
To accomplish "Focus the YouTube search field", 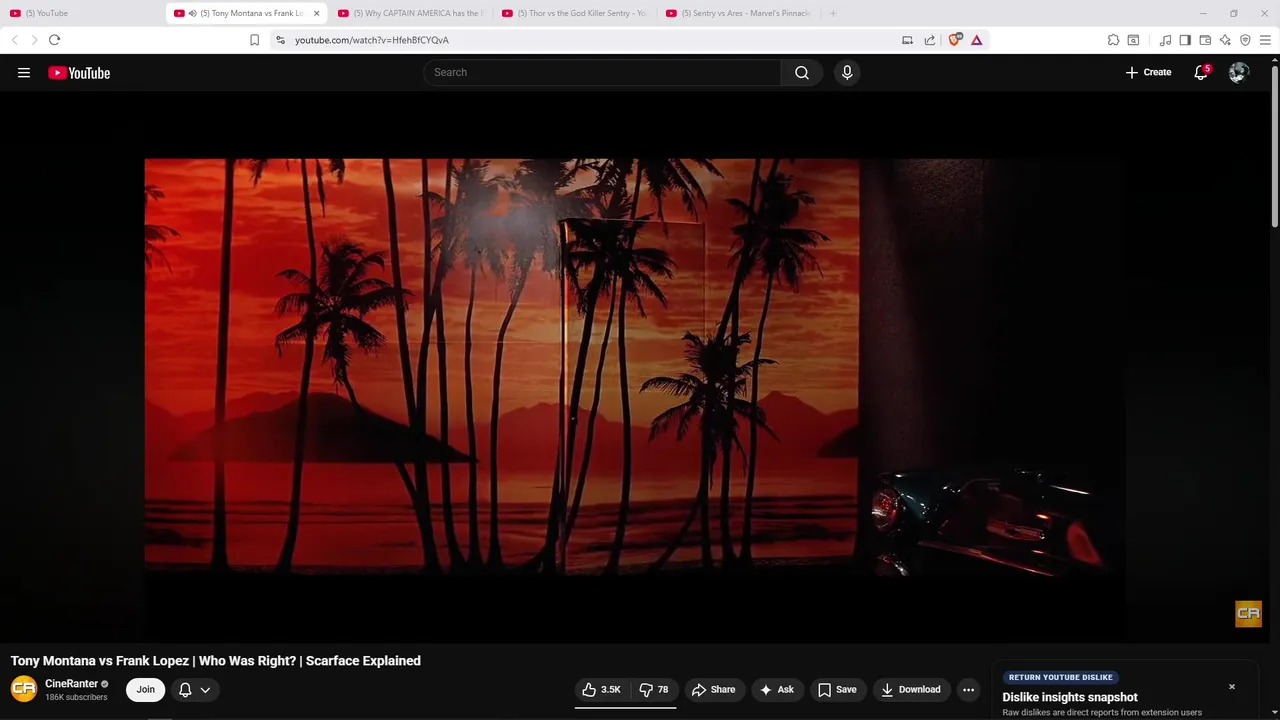I will tap(602, 72).
